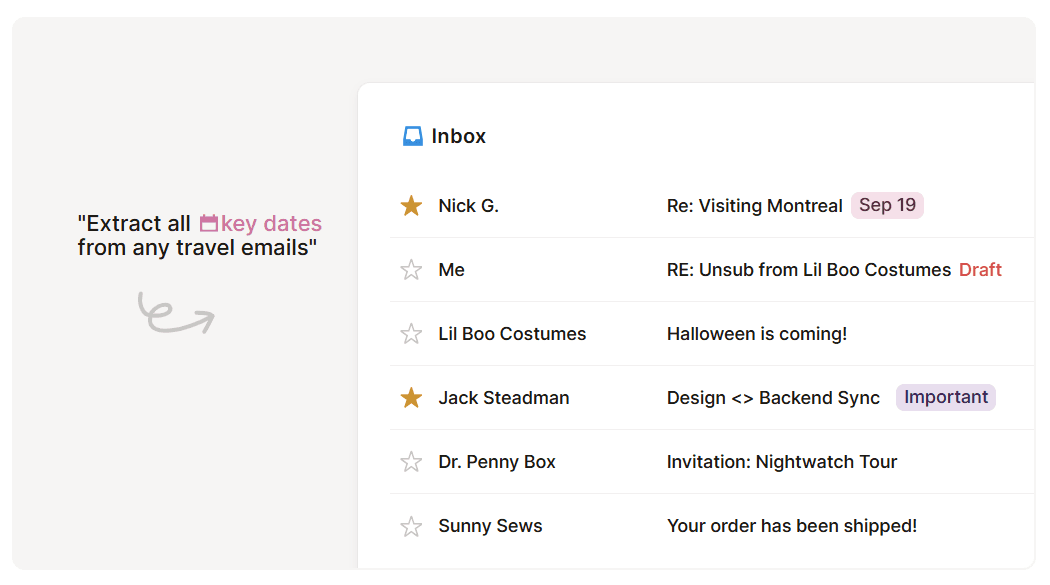The height and width of the screenshot is (585, 1050).
Task: Open the "Design <> Backend Sync" email
Action: [x=772, y=397]
